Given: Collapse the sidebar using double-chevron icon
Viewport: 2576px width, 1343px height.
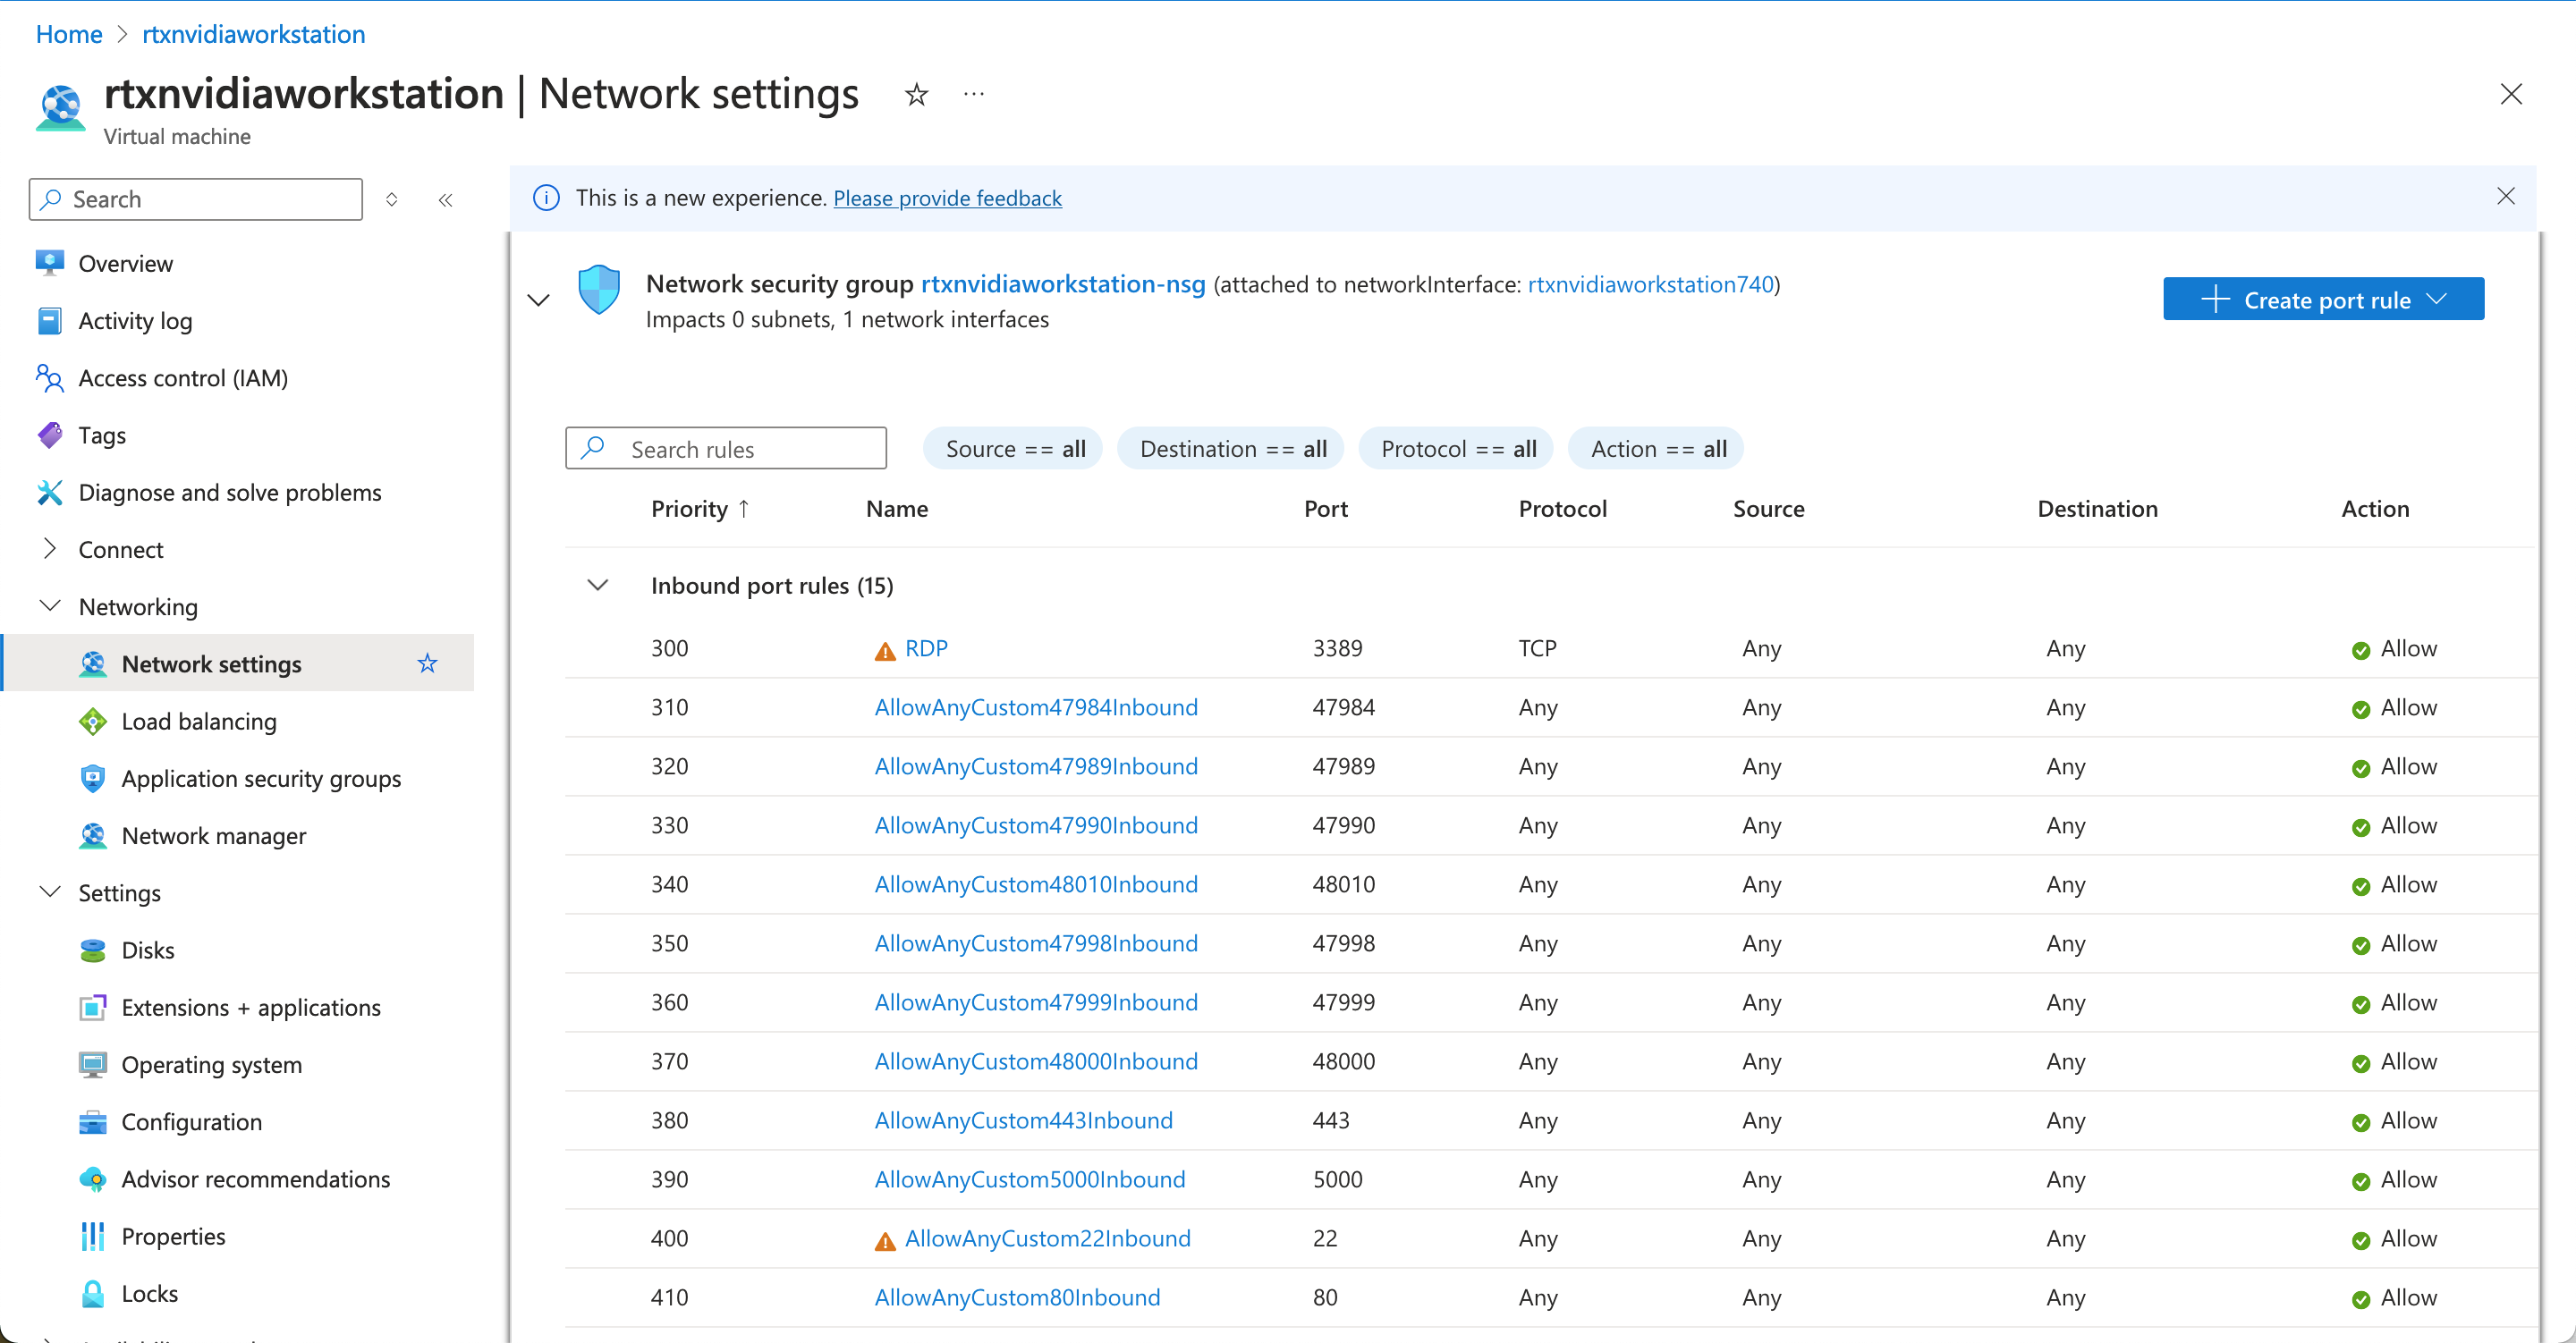Looking at the screenshot, I should [446, 200].
